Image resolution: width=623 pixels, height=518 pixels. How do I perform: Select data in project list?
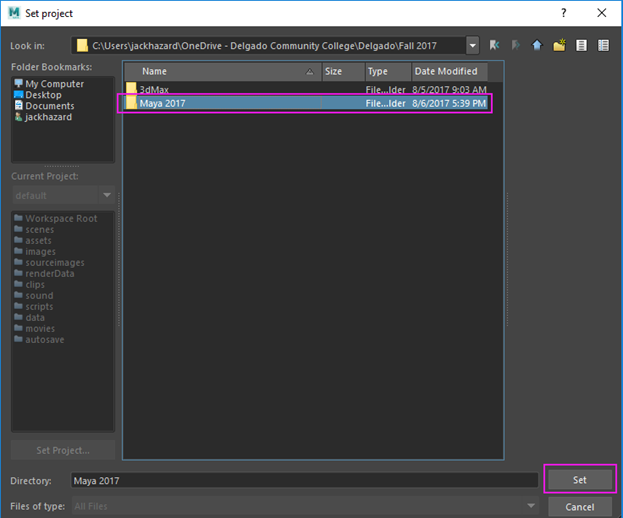pos(35,318)
